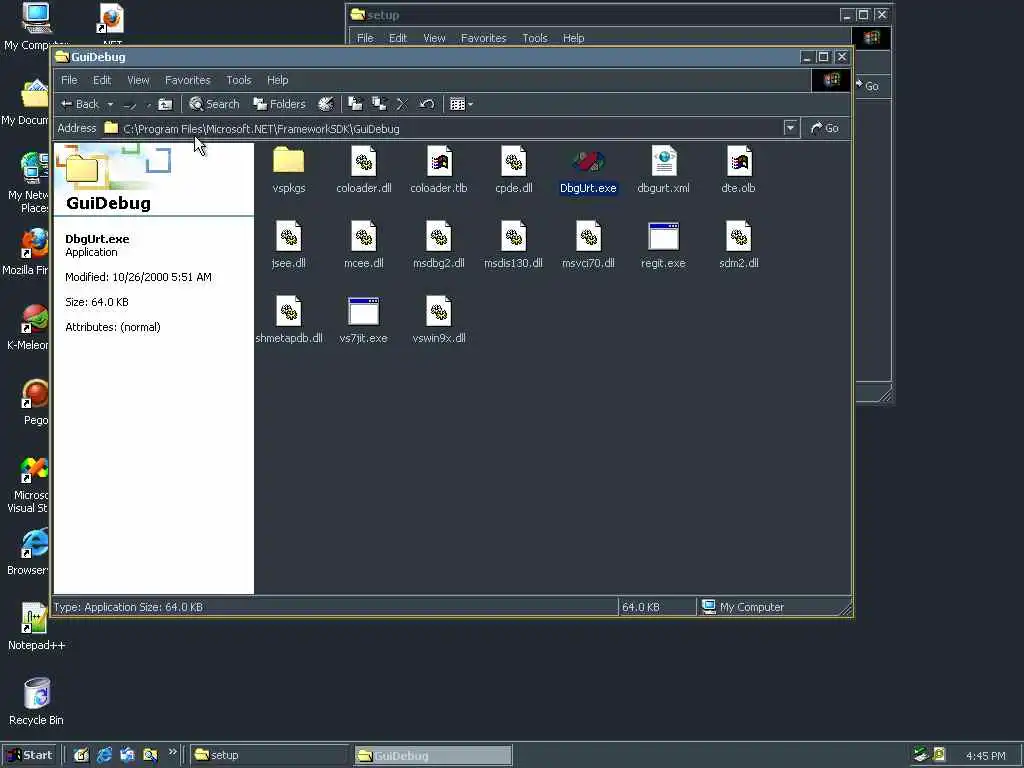
Task: Select the msdis130.dll file
Action: point(514,245)
